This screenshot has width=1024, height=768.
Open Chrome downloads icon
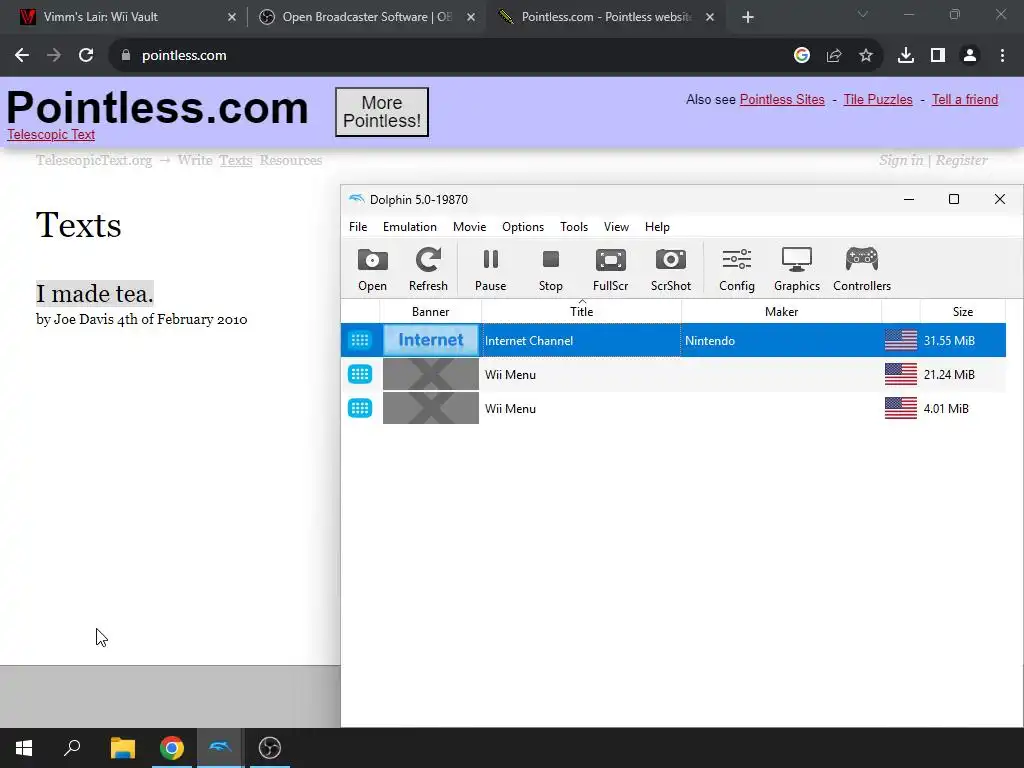(x=905, y=56)
